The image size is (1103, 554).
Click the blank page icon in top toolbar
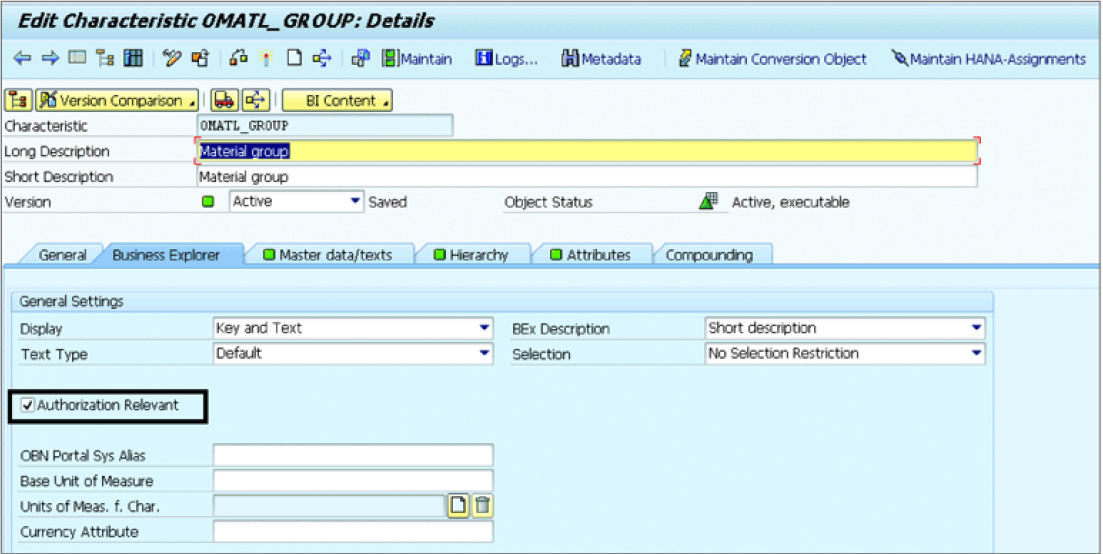(x=294, y=59)
